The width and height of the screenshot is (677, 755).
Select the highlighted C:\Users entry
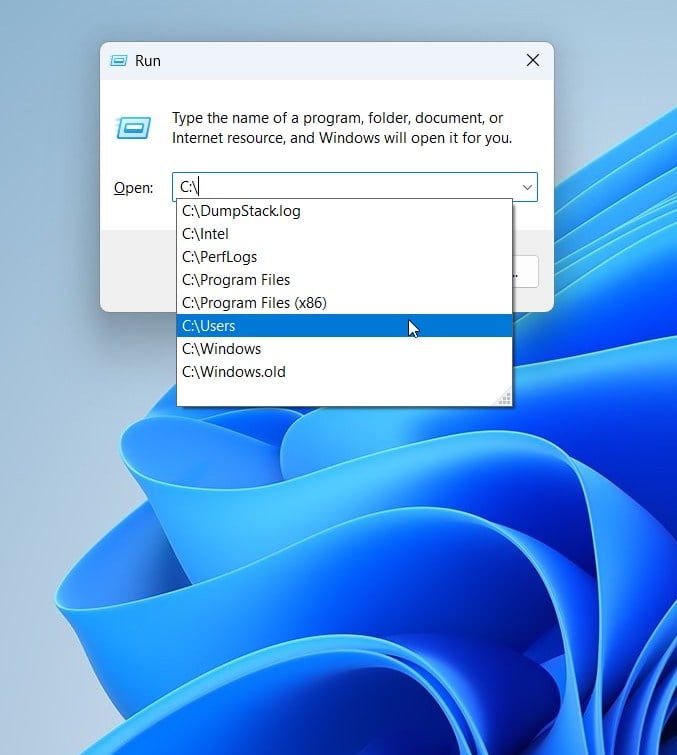click(x=344, y=326)
